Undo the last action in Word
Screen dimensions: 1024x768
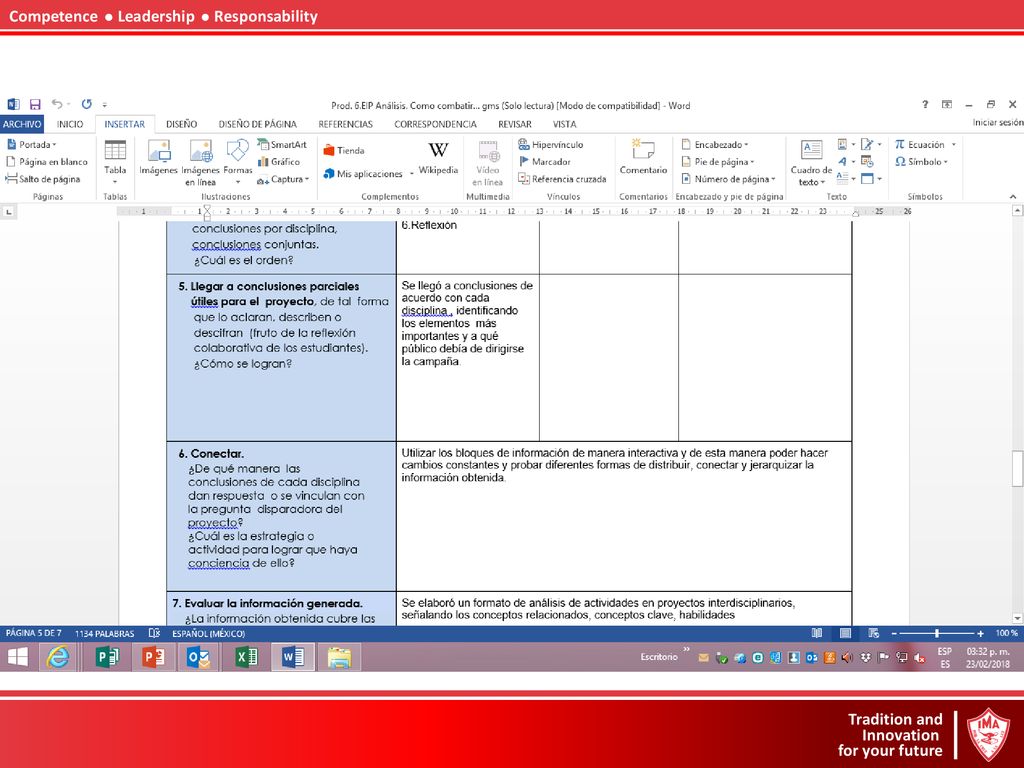pos(57,104)
